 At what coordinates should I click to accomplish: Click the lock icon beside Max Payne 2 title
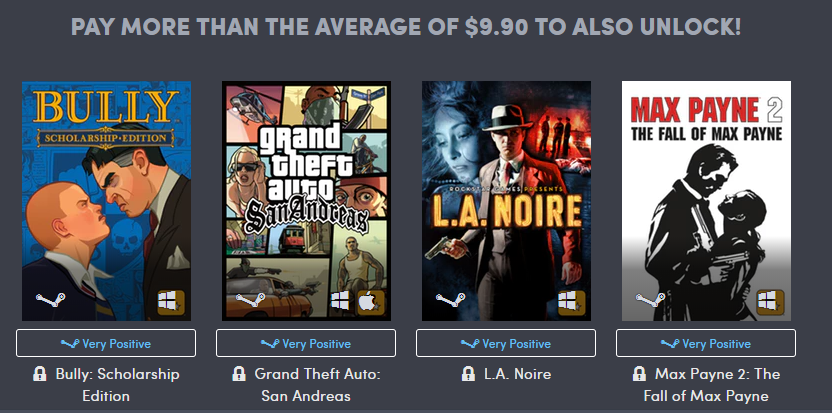pyautogui.click(x=639, y=374)
